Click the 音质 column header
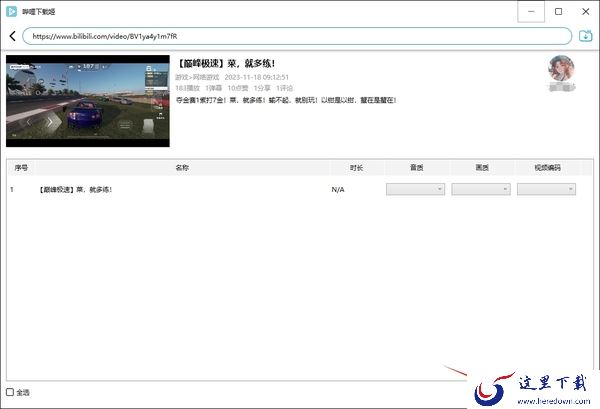Screen dimensions: 600x409 [x=417, y=168]
